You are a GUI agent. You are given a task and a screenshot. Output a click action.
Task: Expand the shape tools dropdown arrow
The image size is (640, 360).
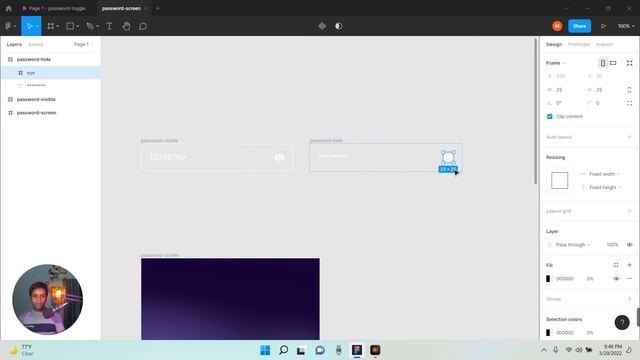[x=78, y=27]
